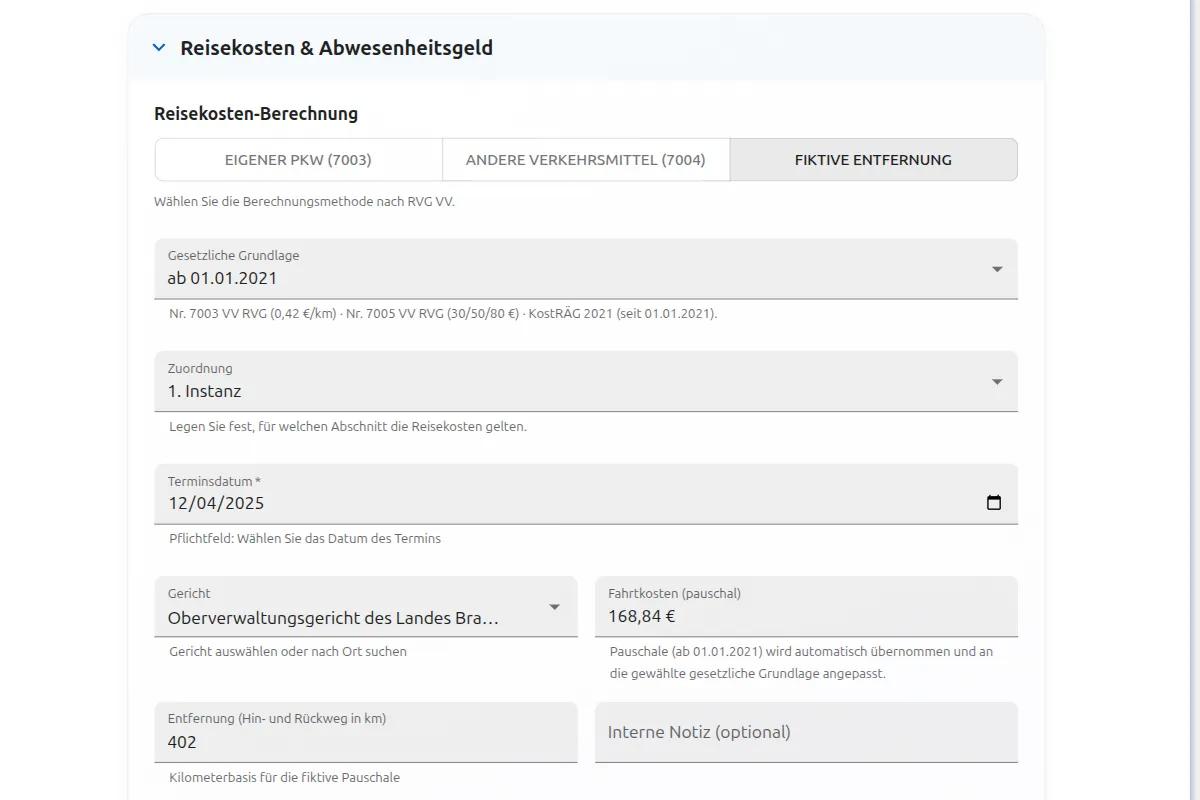Click the dropdown arrow on Zuordnung field
This screenshot has height=800, width=1200.
coord(996,381)
